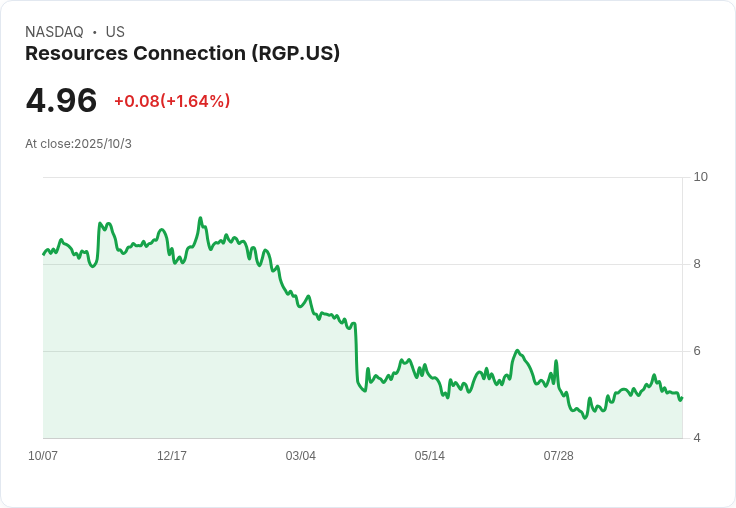The height and width of the screenshot is (508, 736).
Task: Click the 6 value on the price axis
Action: [697, 351]
